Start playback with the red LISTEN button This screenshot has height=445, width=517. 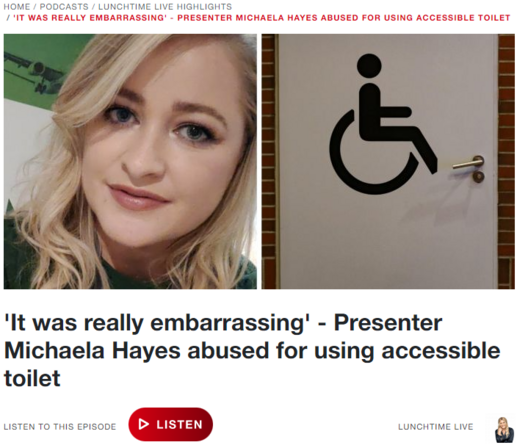coord(171,424)
